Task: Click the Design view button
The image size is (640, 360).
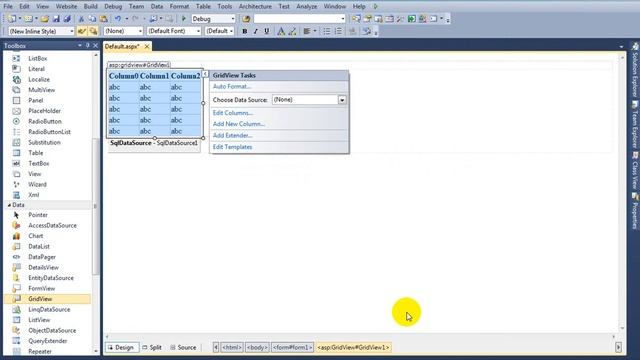Action: [121, 347]
